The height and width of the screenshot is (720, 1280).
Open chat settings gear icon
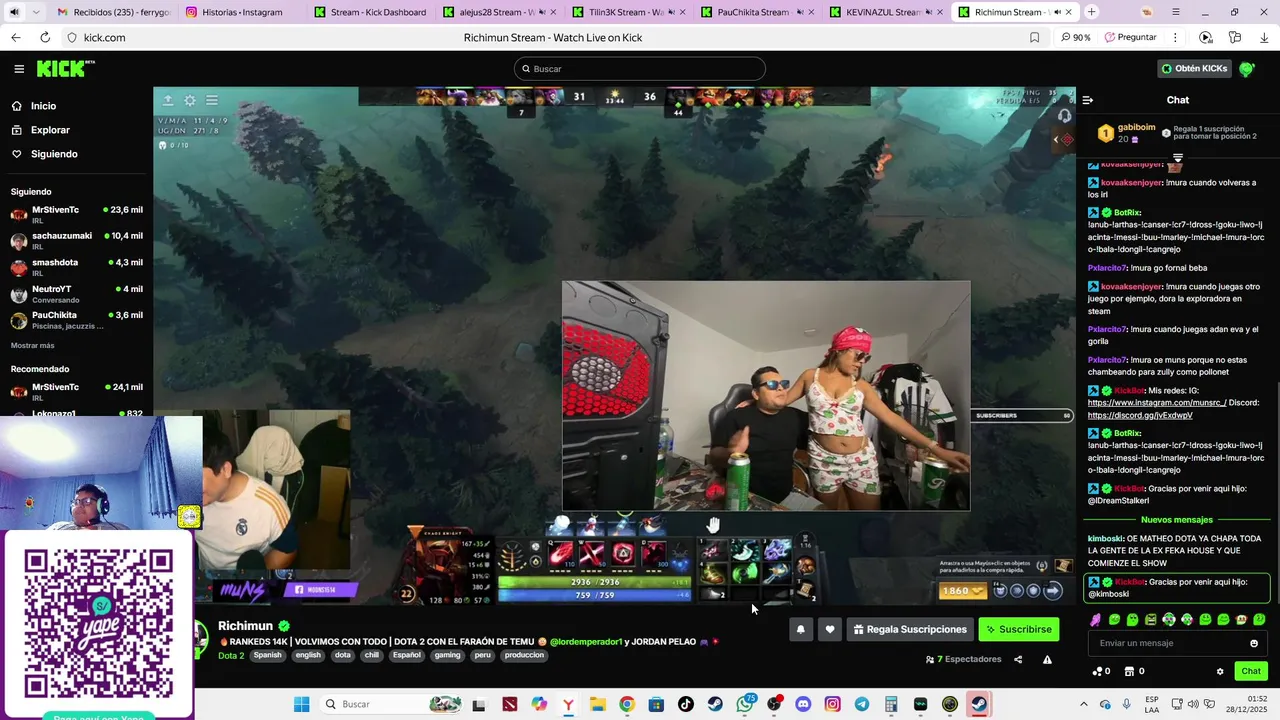(x=1220, y=671)
